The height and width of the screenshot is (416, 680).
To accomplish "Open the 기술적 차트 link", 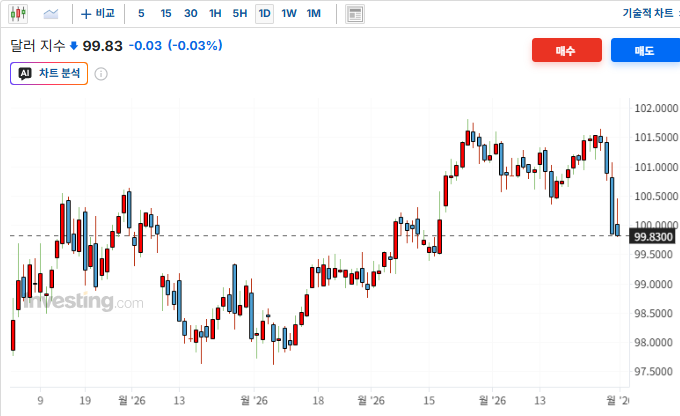I will 648,13.
